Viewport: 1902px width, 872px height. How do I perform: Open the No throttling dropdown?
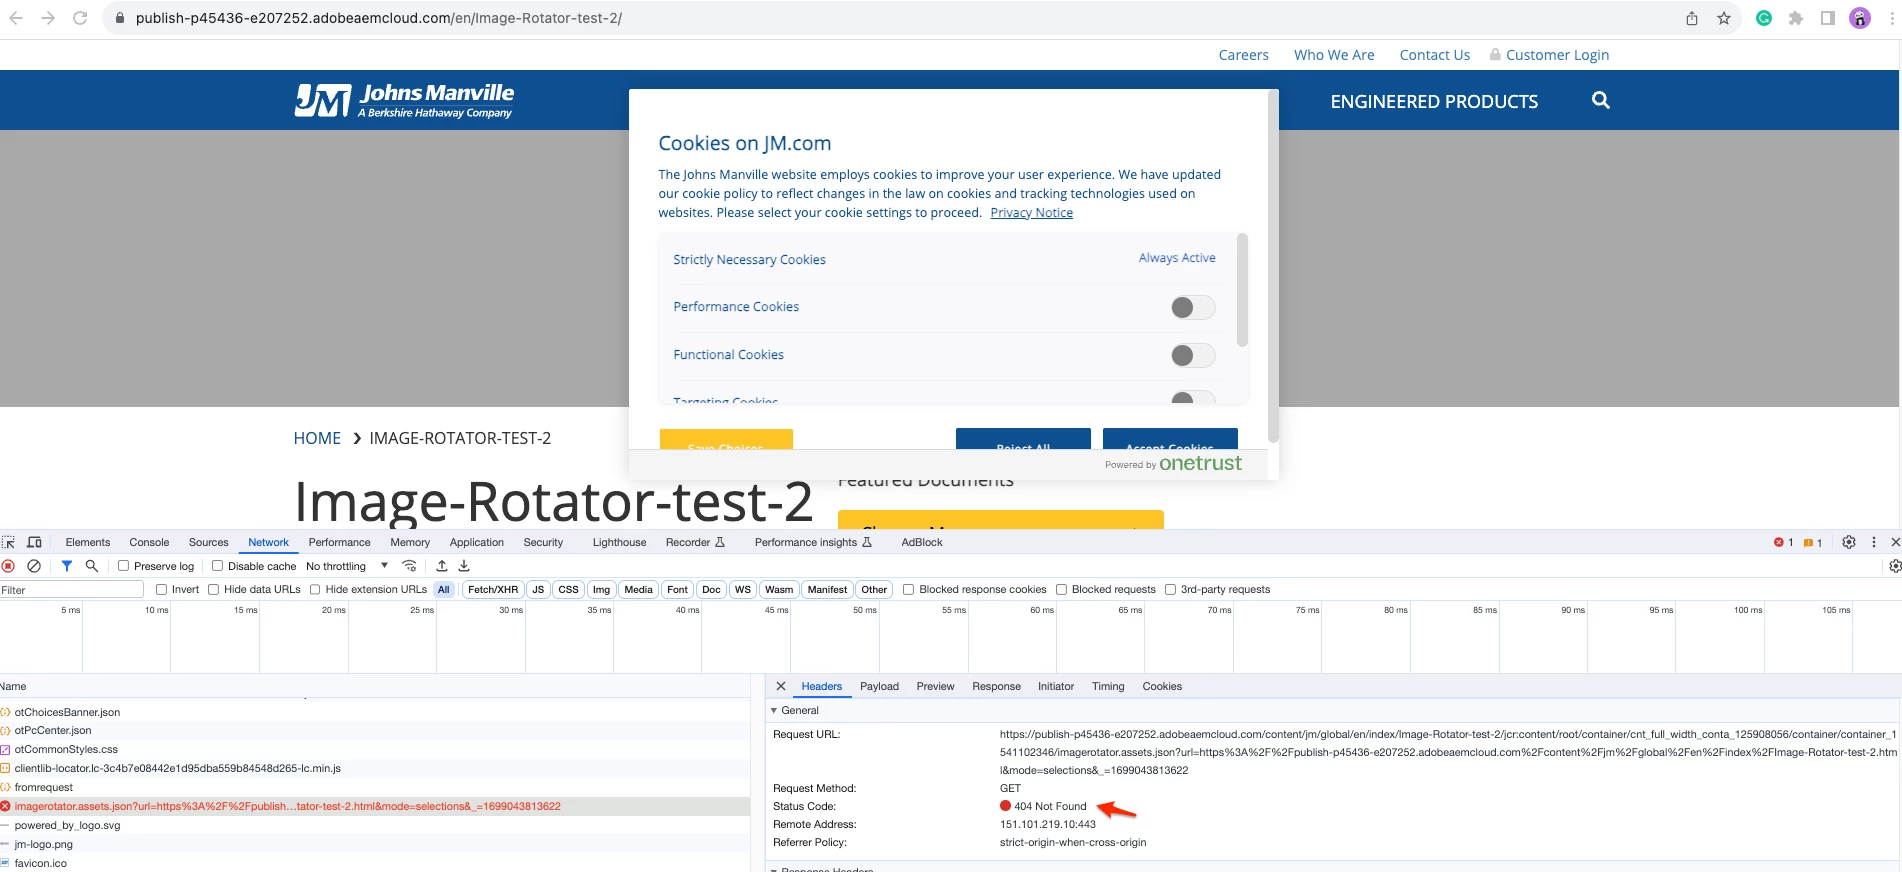[347, 566]
